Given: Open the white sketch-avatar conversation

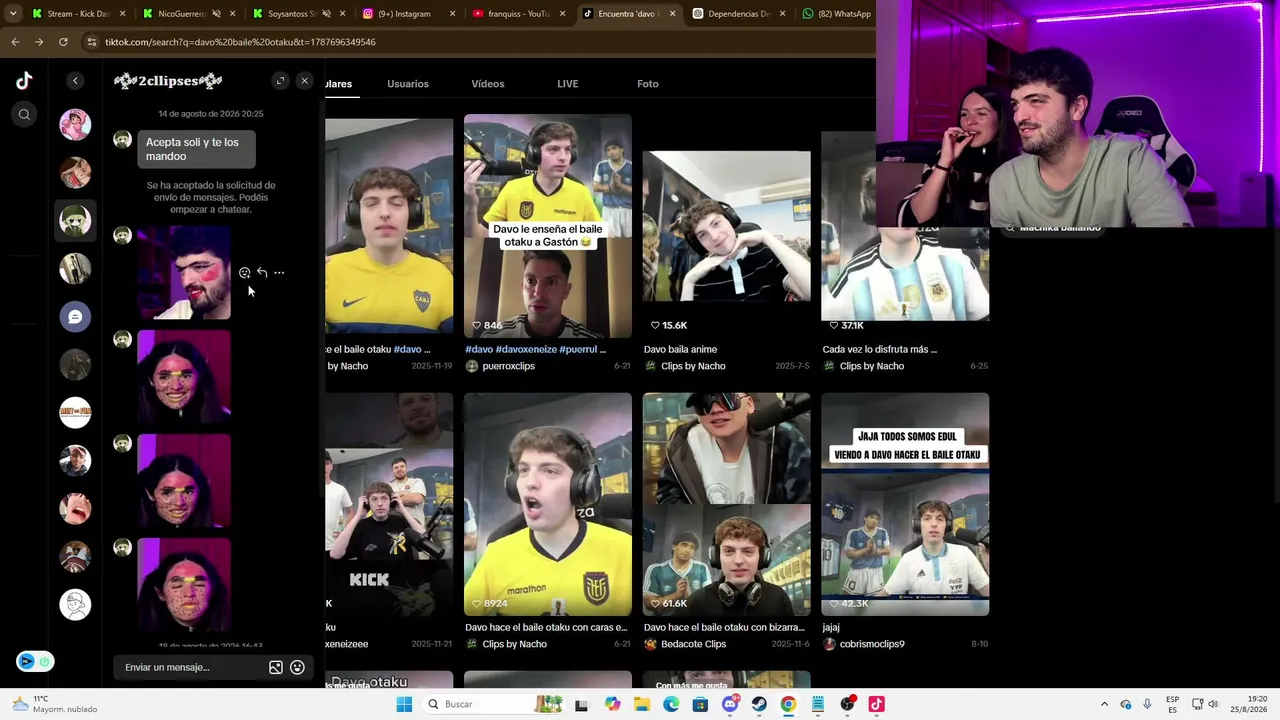Looking at the screenshot, I should pyautogui.click(x=75, y=605).
